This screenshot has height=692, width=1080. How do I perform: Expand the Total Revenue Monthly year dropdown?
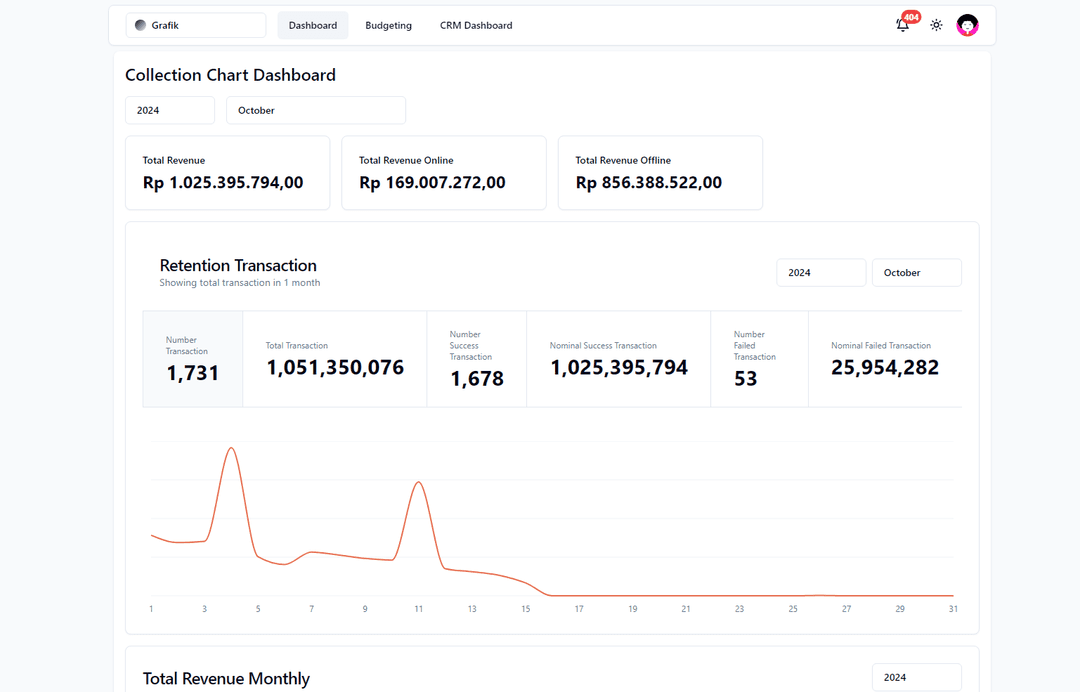(917, 677)
